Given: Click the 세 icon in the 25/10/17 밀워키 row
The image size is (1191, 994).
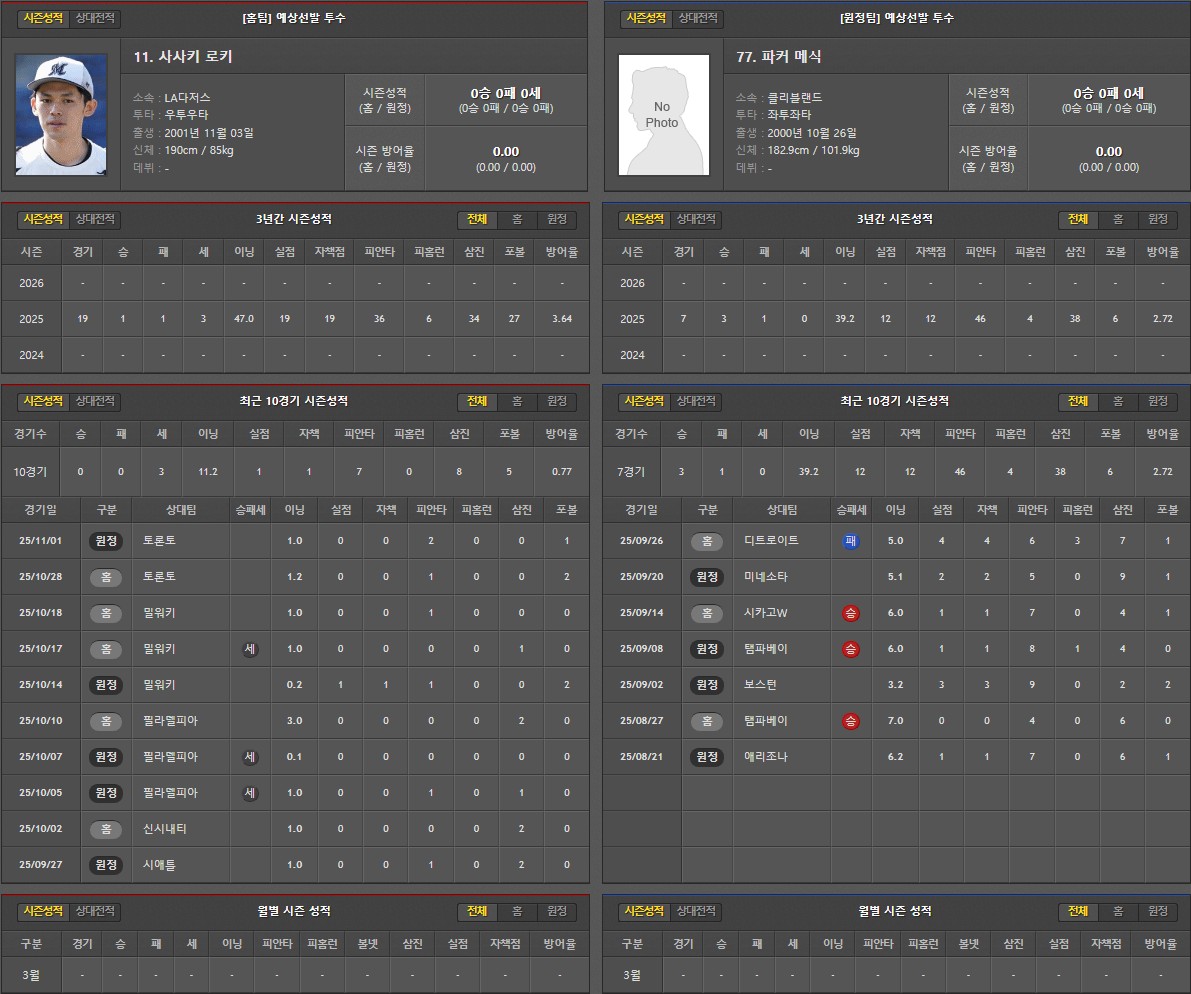Looking at the screenshot, I should point(250,649).
